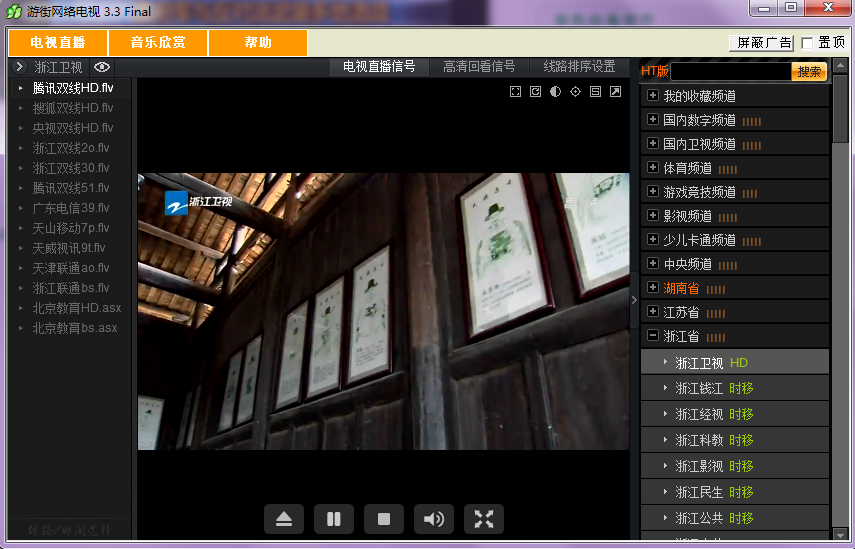Enter fullscreen with the four-arrows button
This screenshot has height=549, width=855.
coord(484,519)
